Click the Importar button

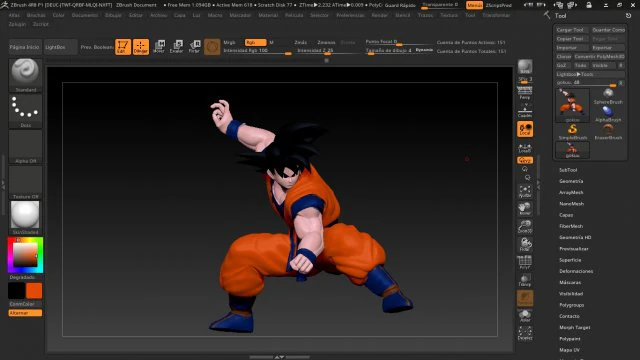[x=572, y=48]
